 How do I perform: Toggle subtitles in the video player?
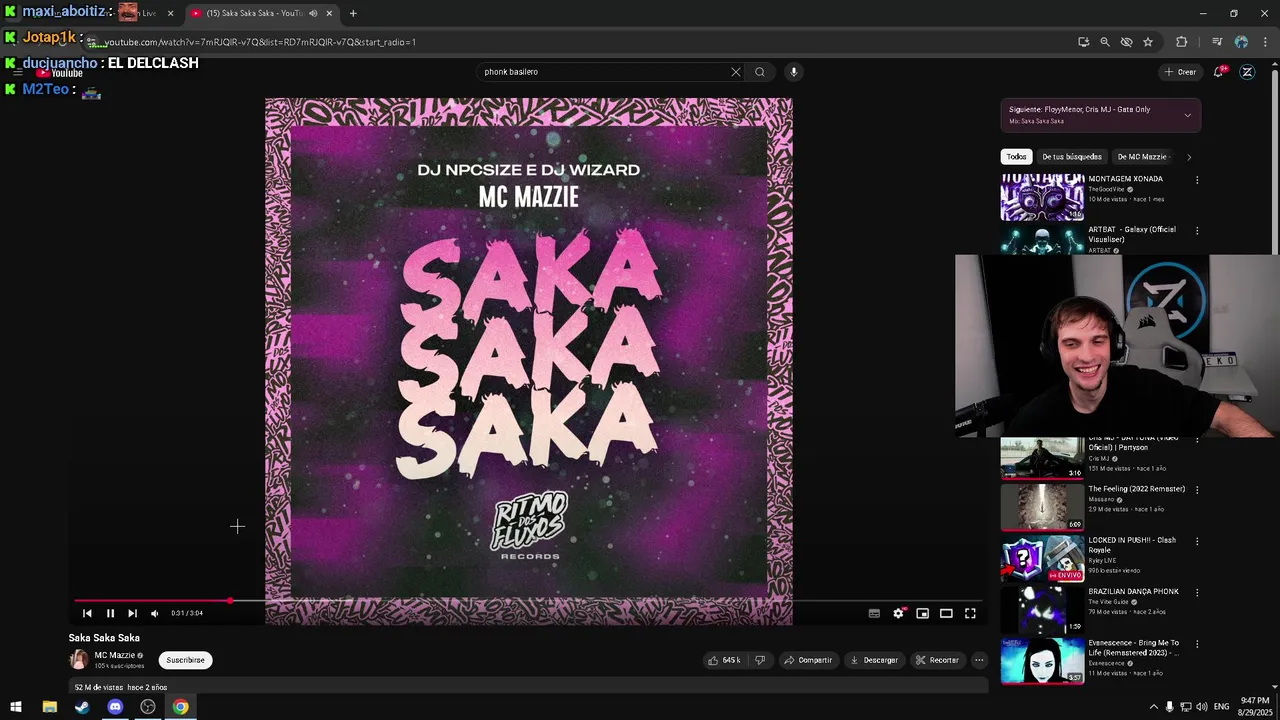tap(874, 613)
